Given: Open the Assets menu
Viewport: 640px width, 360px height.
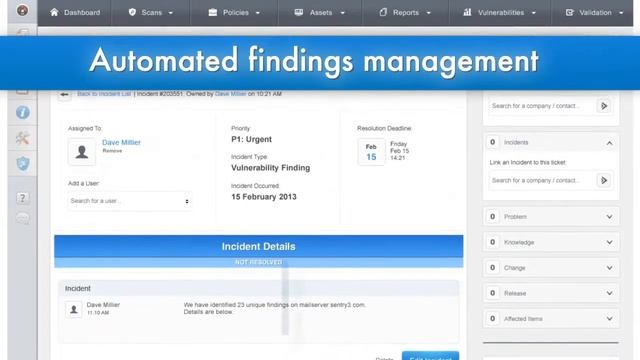Looking at the screenshot, I should click(320, 13).
